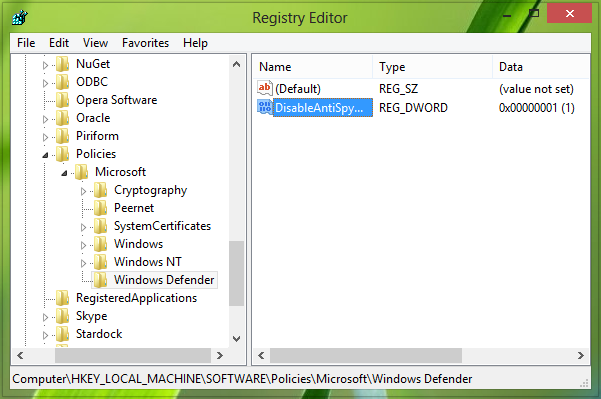Expand the Cryptography subkey
The height and width of the screenshot is (399, 601).
(83, 191)
